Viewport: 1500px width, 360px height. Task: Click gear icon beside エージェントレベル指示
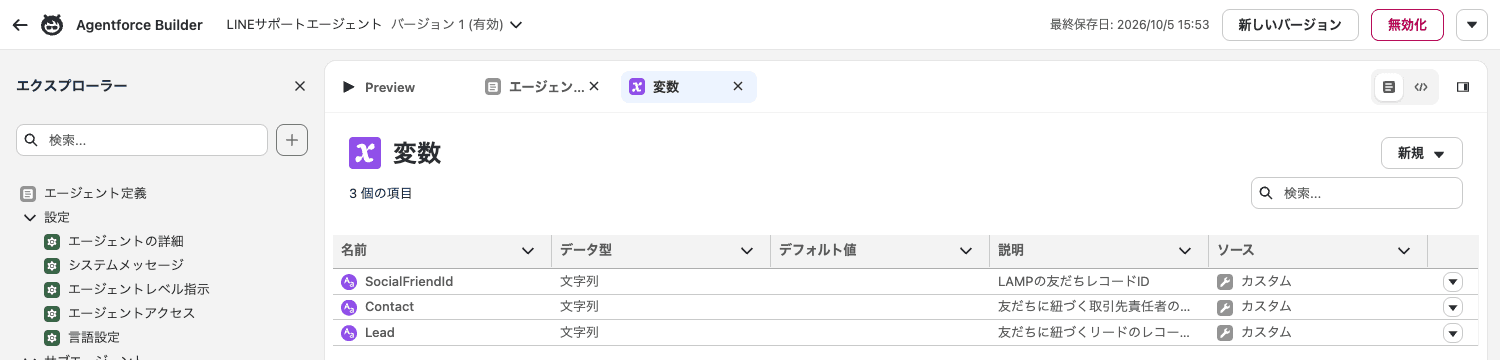click(52, 289)
